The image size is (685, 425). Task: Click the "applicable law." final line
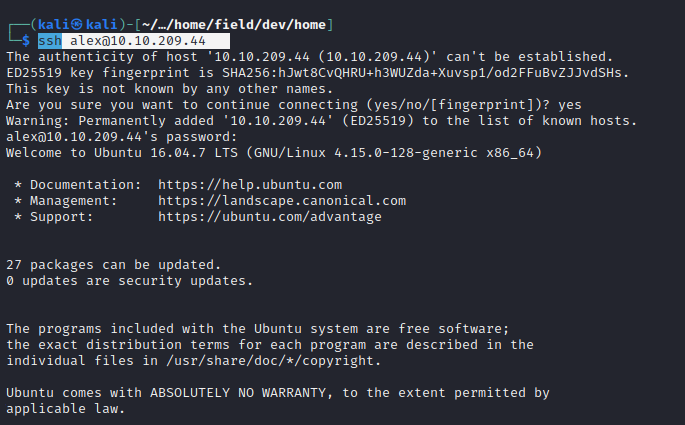62,408
